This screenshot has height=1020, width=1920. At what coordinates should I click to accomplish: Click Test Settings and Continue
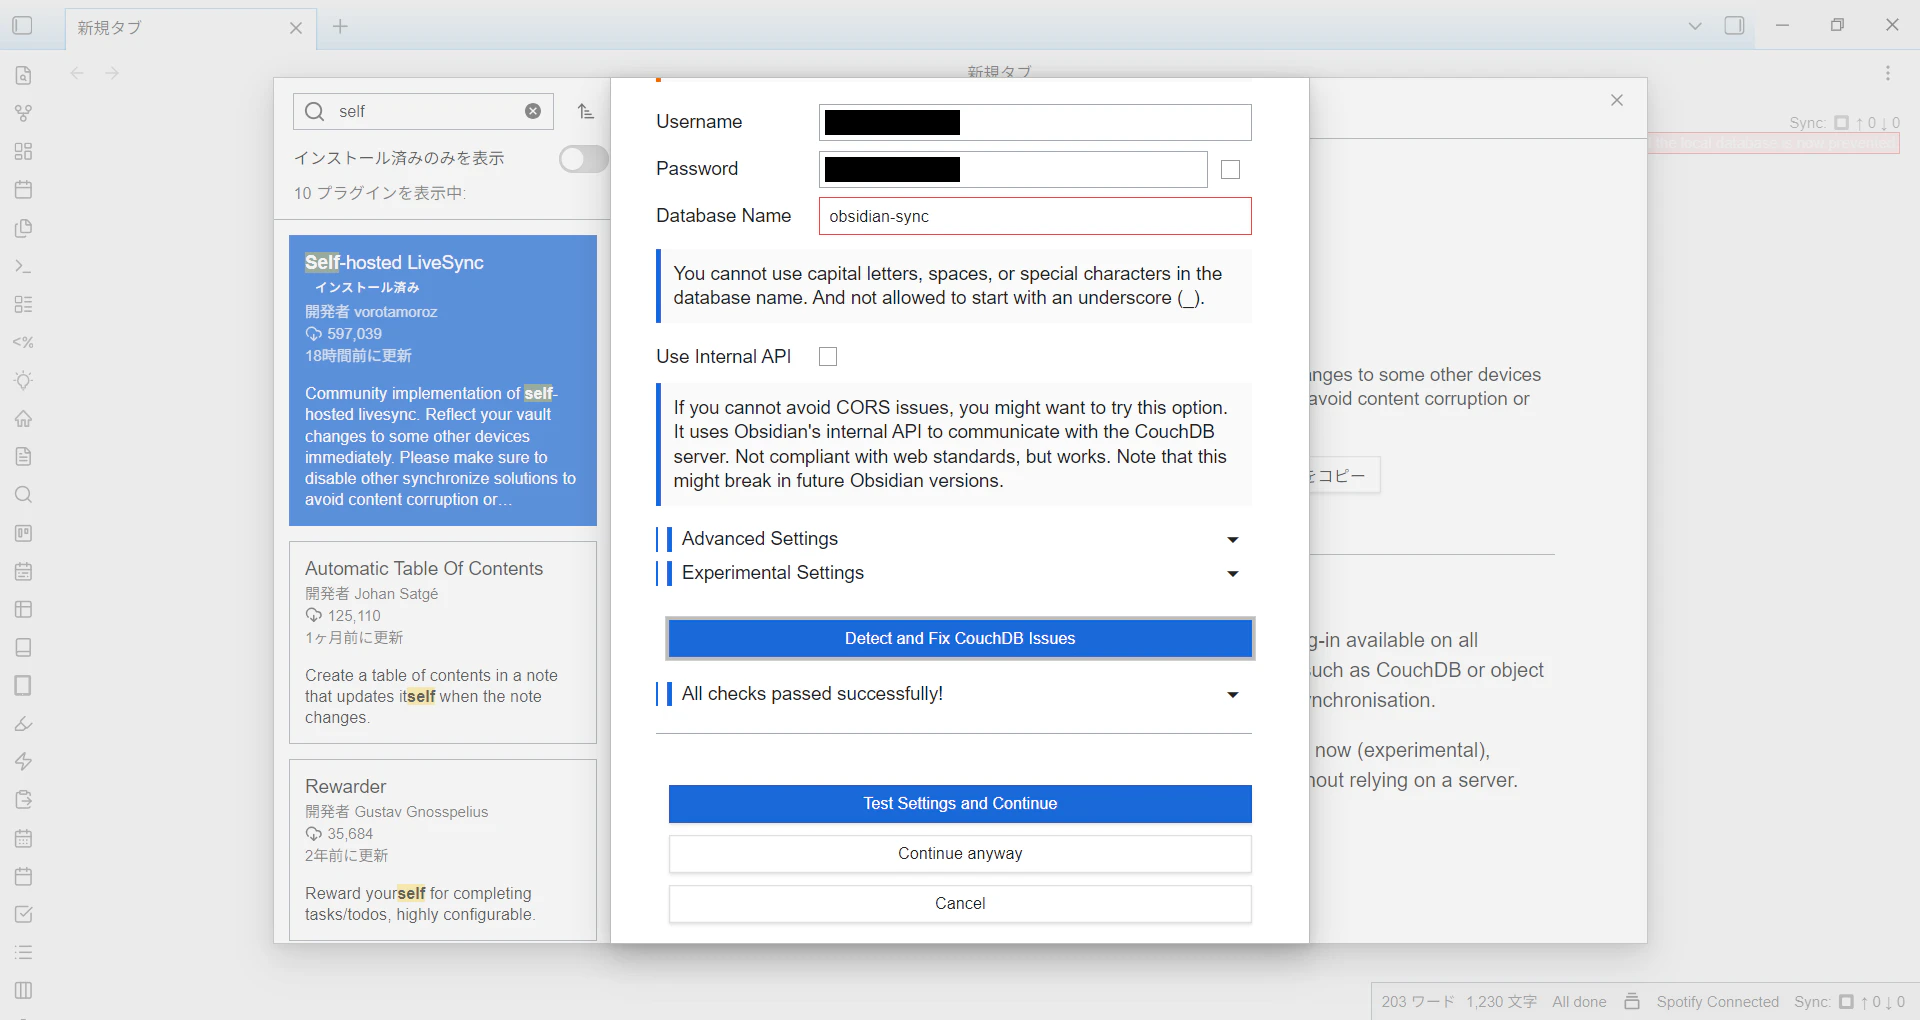pos(960,804)
